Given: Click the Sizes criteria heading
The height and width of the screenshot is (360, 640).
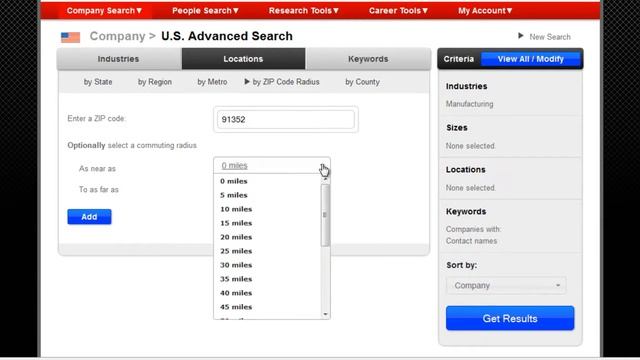Looking at the screenshot, I should coord(457,128).
